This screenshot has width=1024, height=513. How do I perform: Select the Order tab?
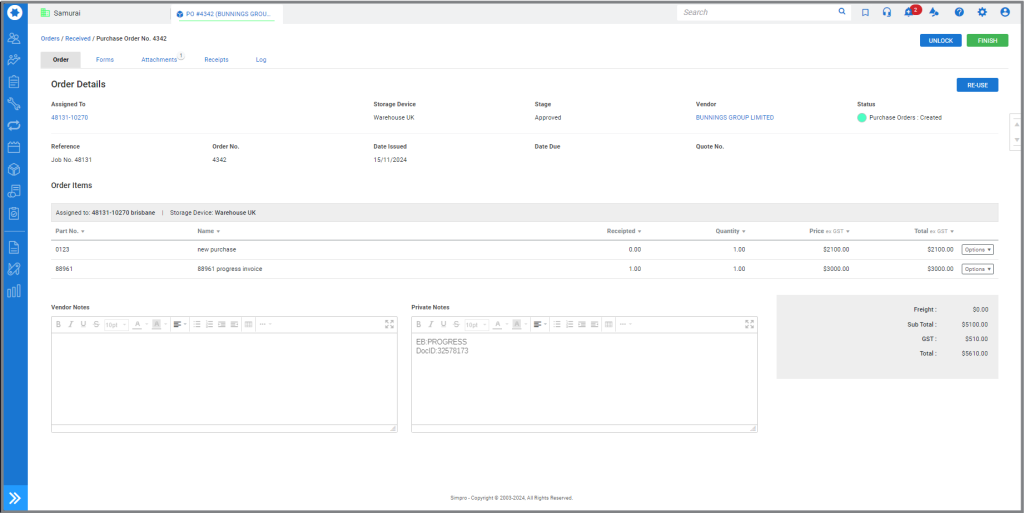(x=61, y=59)
